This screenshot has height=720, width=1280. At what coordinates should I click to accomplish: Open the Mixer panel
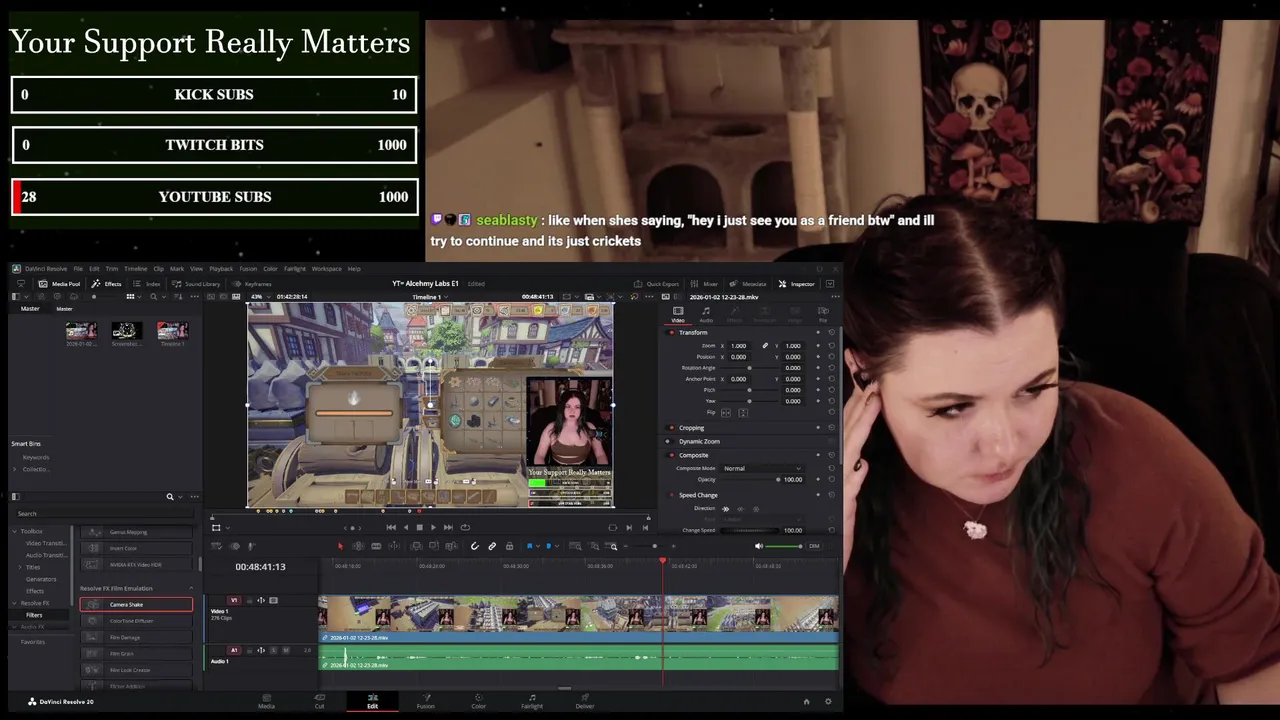tap(705, 284)
